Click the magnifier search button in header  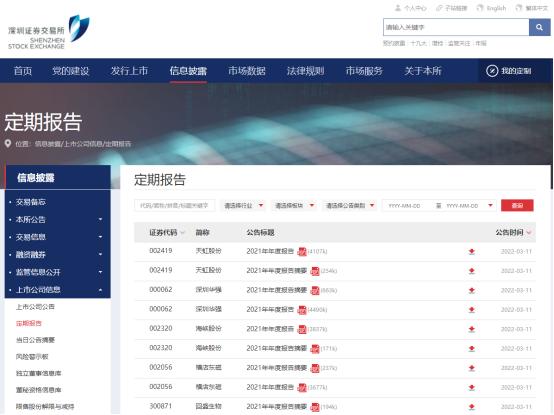click(x=539, y=27)
